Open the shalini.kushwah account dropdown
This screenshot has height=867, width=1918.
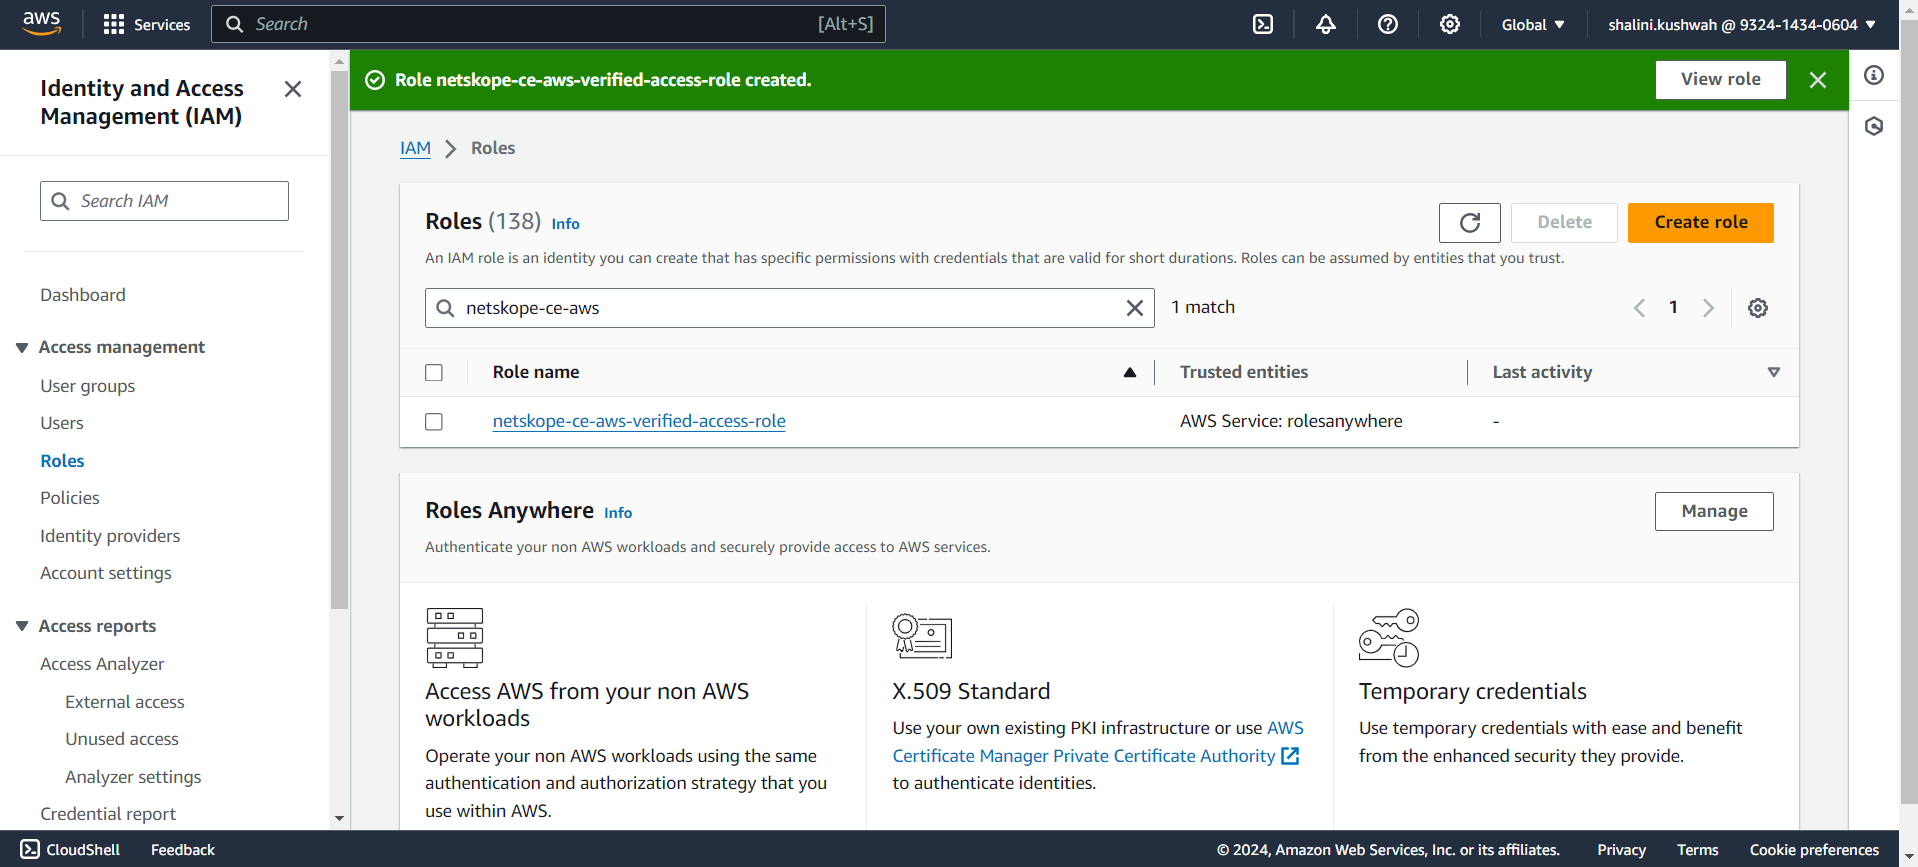1741,24
